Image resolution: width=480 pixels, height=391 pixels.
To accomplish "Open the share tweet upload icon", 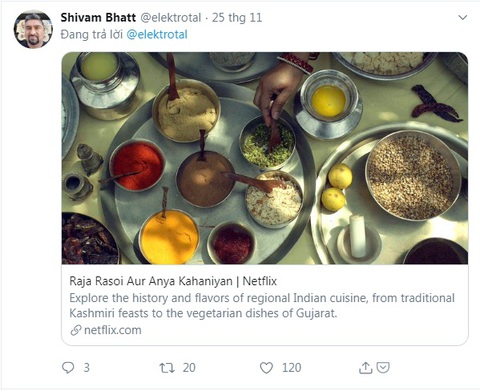I will (365, 367).
